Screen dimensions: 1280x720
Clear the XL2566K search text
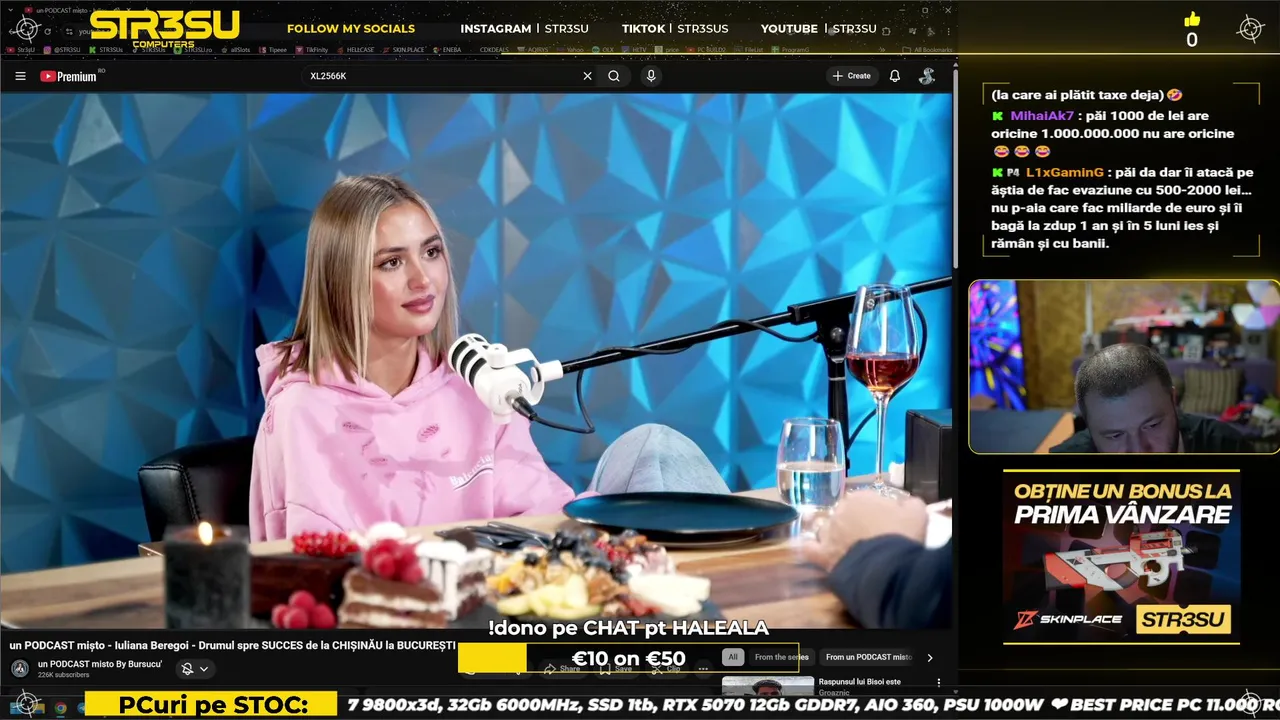pyautogui.click(x=587, y=76)
